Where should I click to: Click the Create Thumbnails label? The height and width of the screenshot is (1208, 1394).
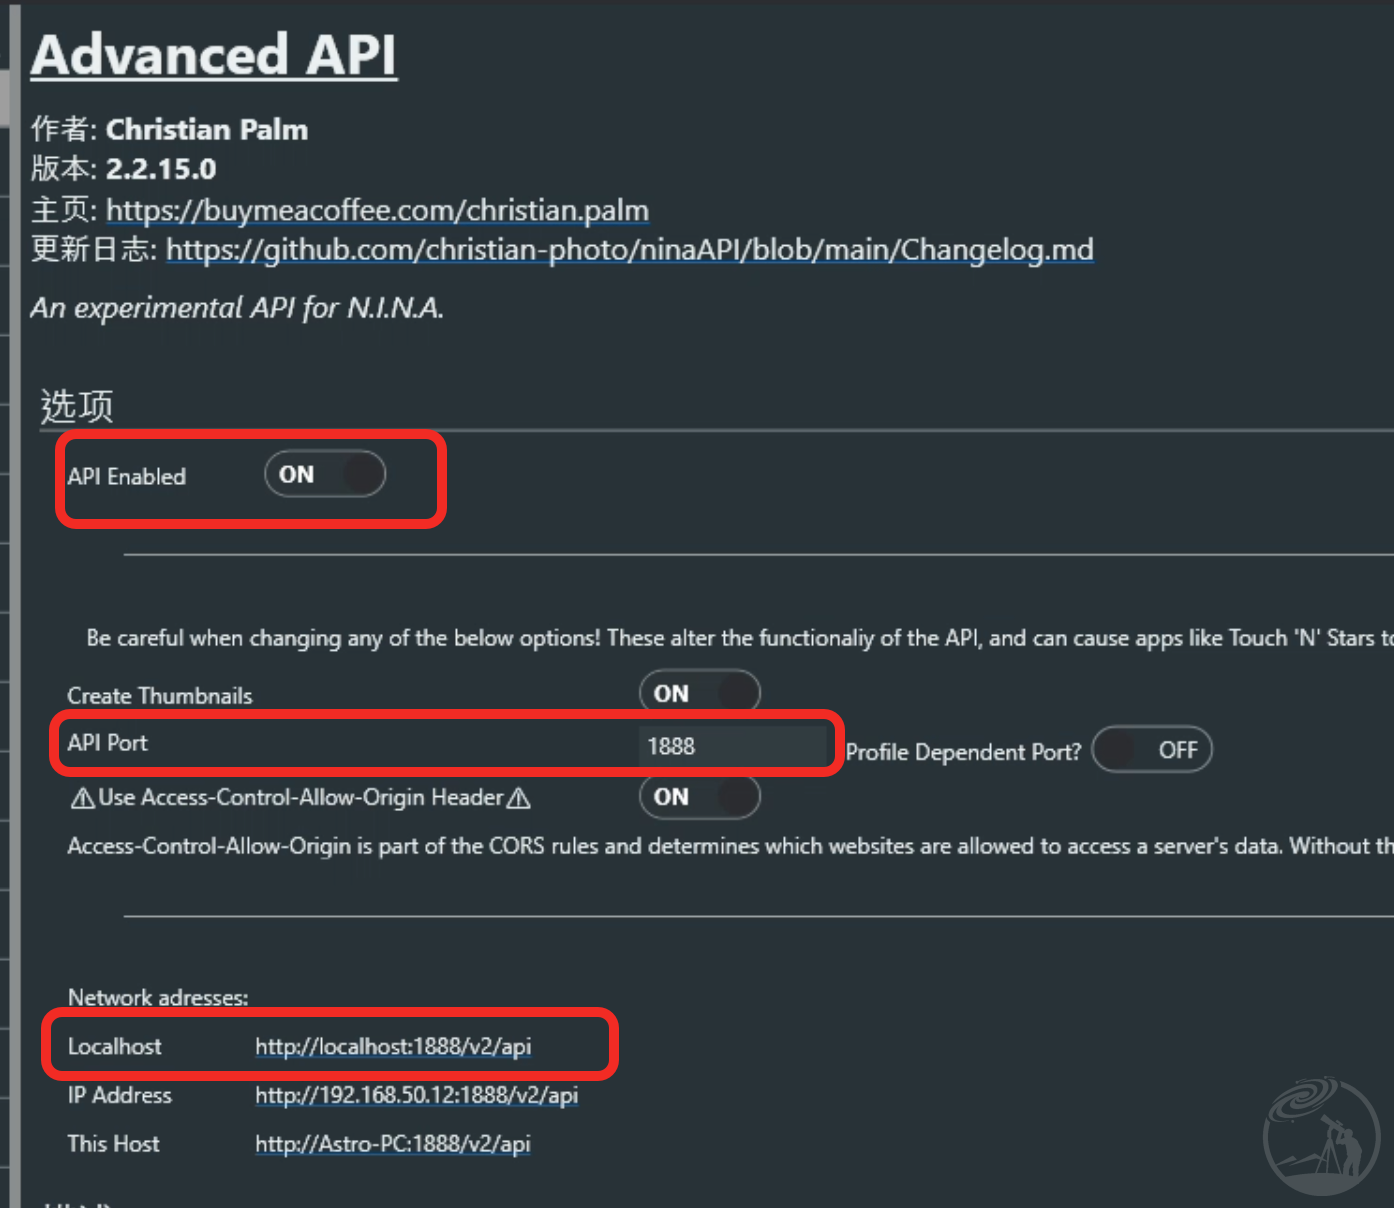pos(160,696)
